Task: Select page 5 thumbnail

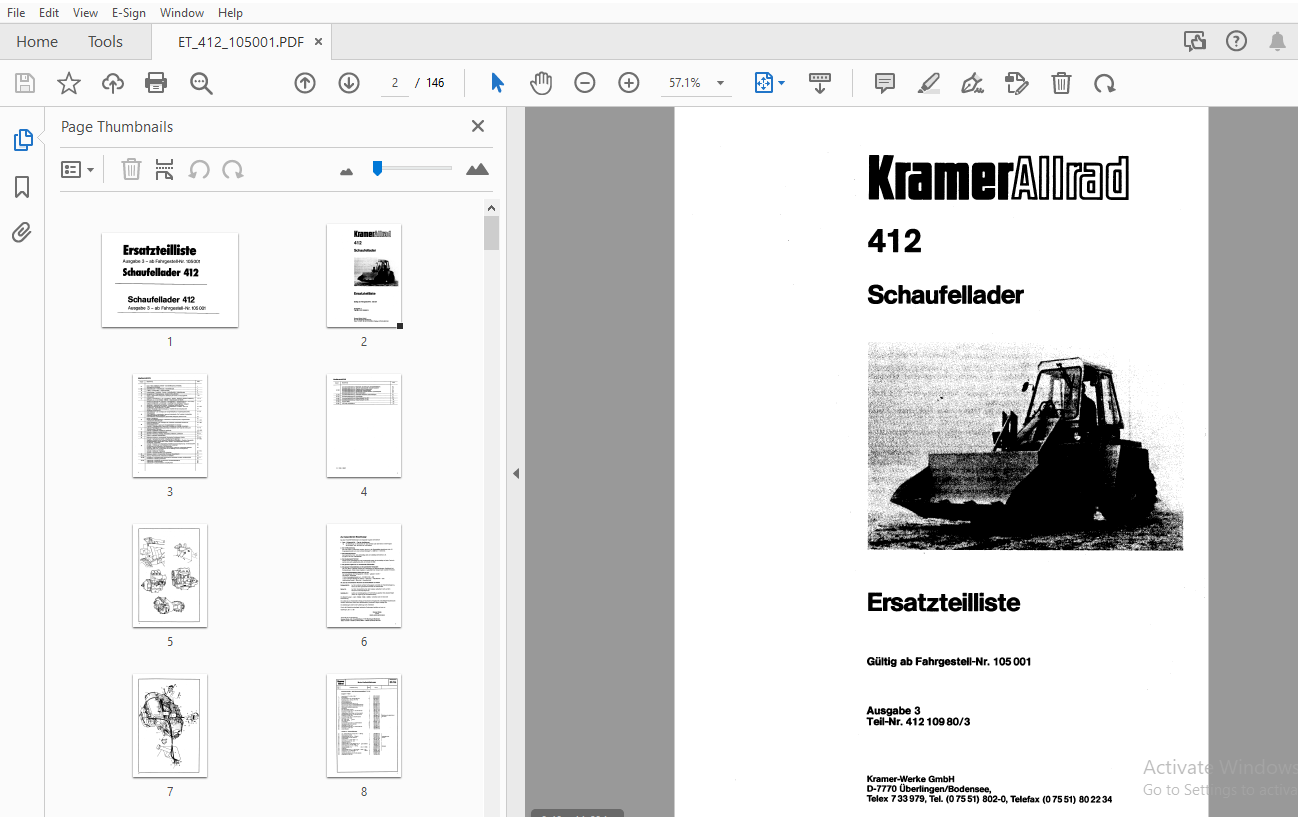Action: 170,576
